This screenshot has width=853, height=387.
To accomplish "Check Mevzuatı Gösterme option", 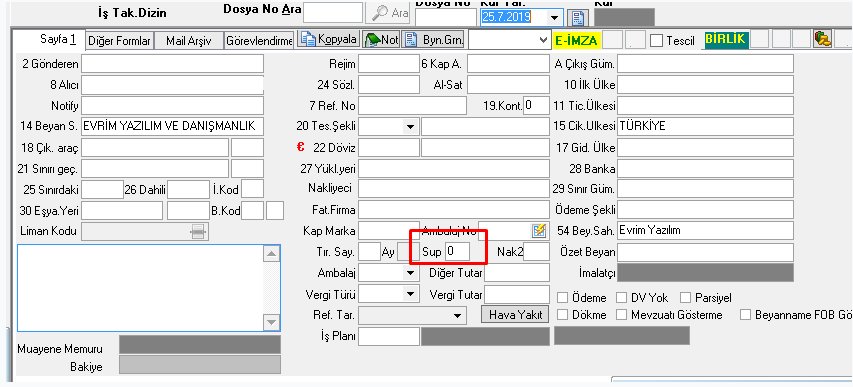I will [x=622, y=315].
